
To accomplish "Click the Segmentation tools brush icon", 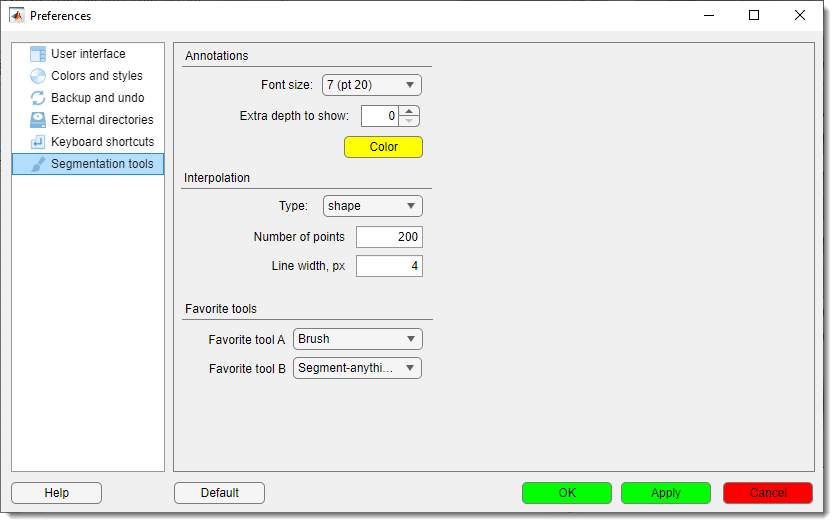I will coord(38,164).
